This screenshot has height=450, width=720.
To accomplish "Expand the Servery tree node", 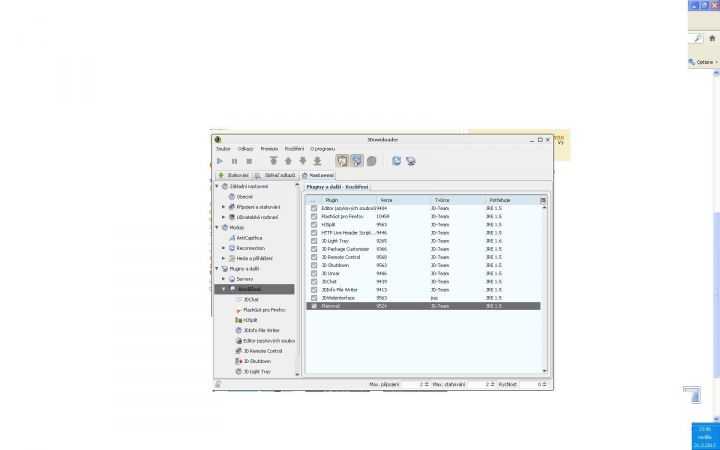I will click(x=224, y=279).
